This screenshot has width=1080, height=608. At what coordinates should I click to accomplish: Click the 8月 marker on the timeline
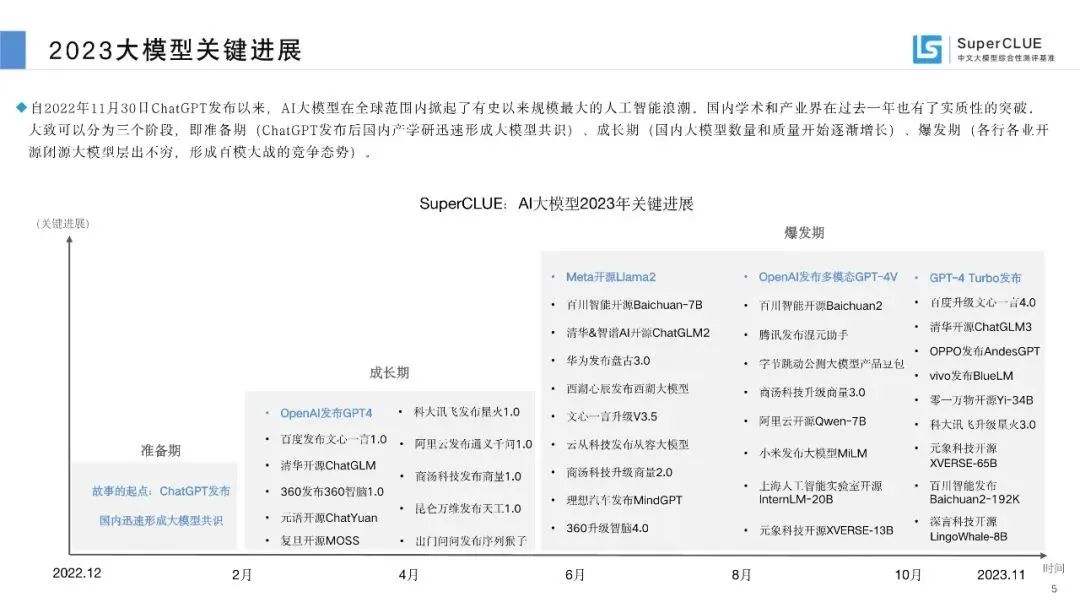point(741,574)
